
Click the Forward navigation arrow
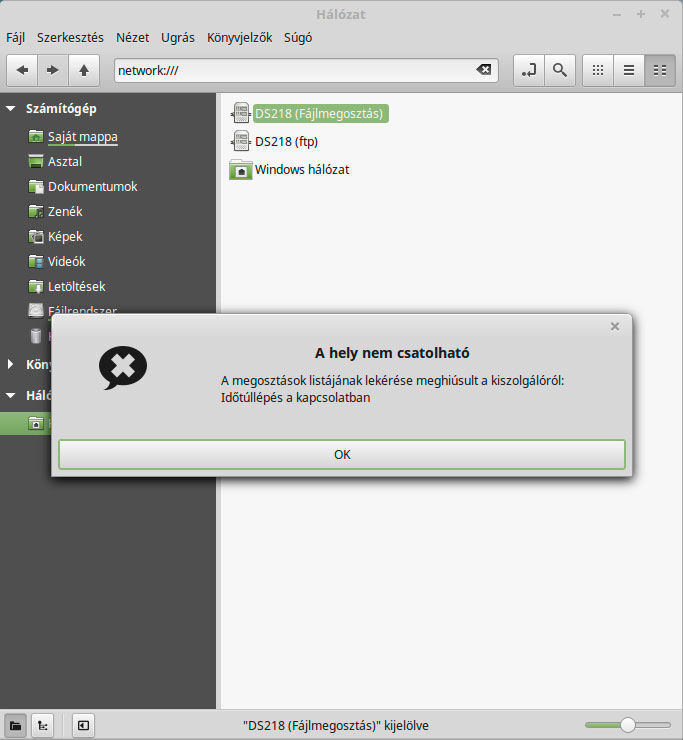click(x=52, y=70)
